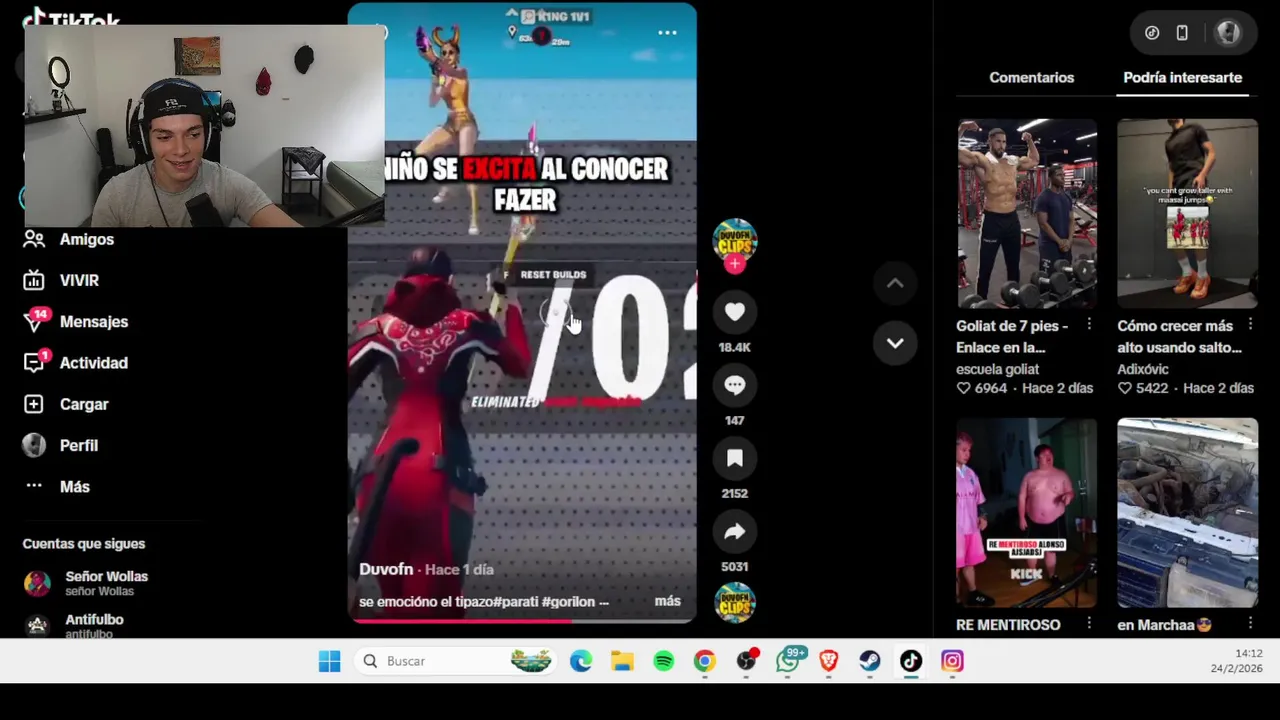Open Instagram from the taskbar
This screenshot has width=1280, height=720.
951,661
